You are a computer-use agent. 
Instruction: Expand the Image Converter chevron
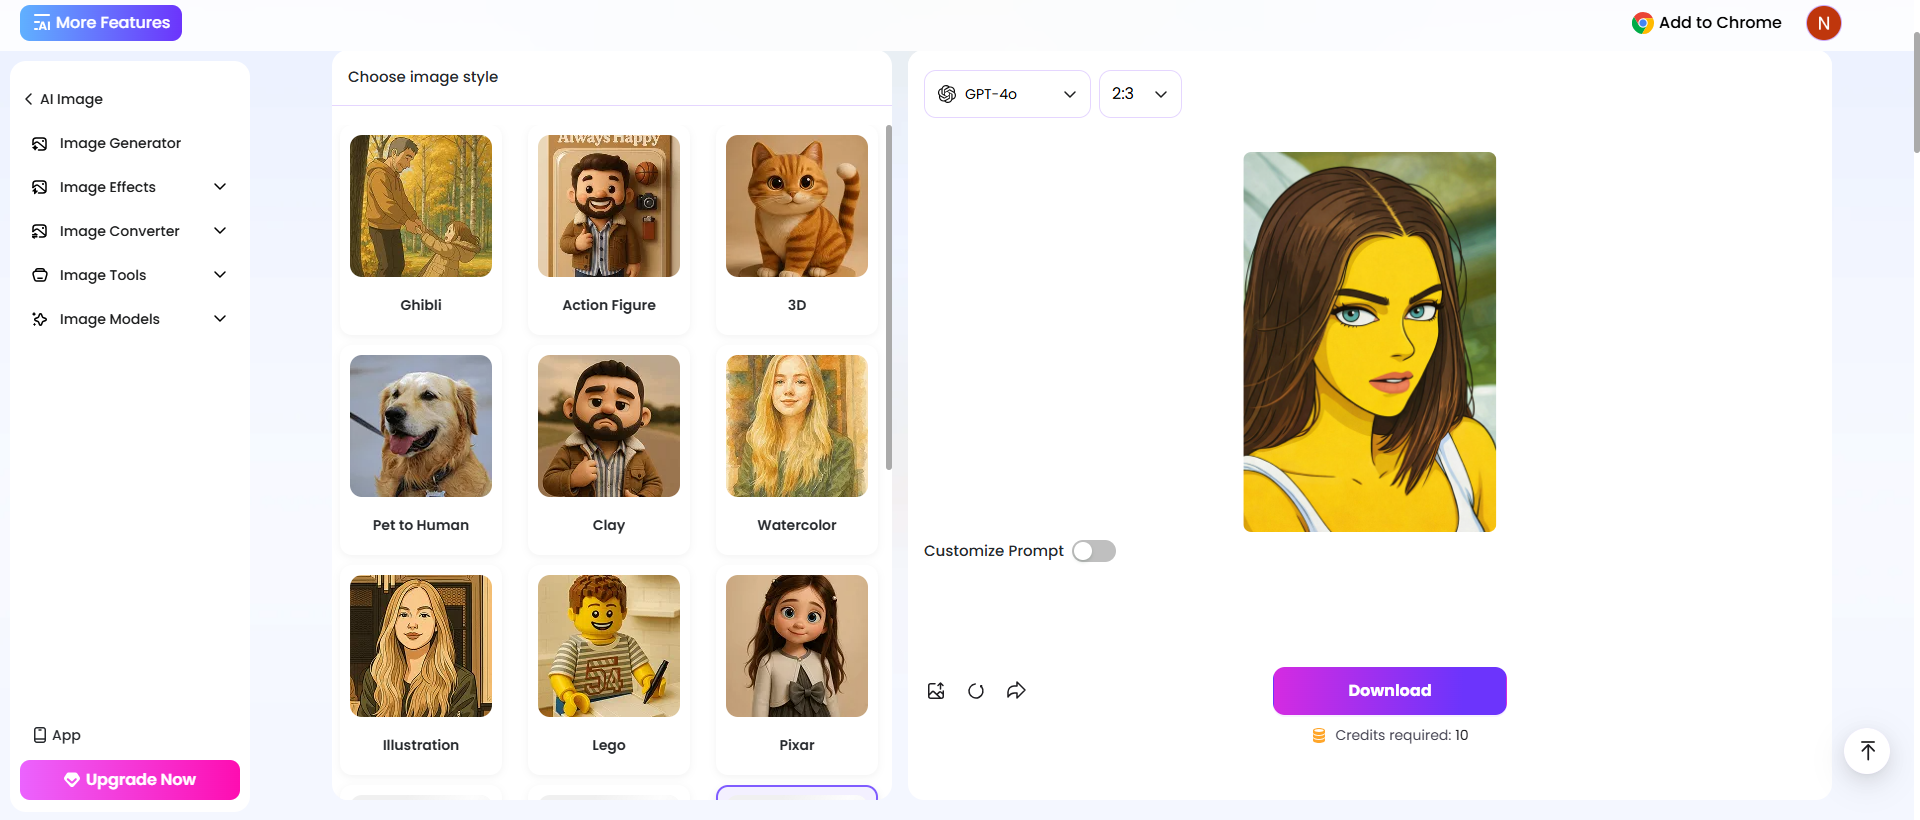[220, 231]
